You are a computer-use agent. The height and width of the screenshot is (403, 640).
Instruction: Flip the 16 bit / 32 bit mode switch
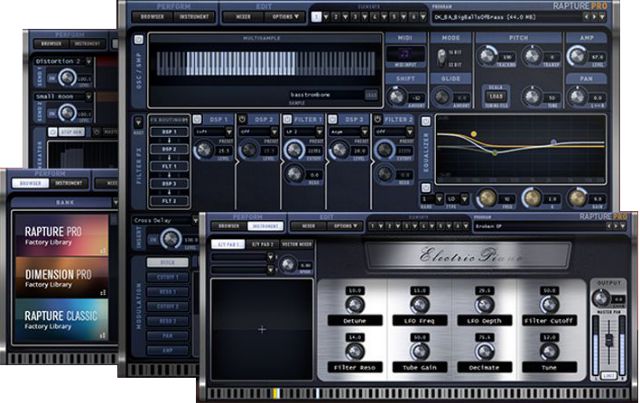coord(441,58)
